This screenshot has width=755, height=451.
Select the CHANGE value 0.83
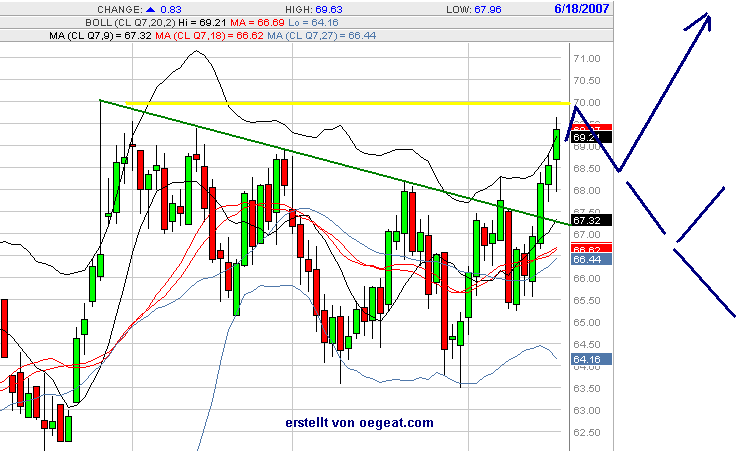(x=171, y=10)
